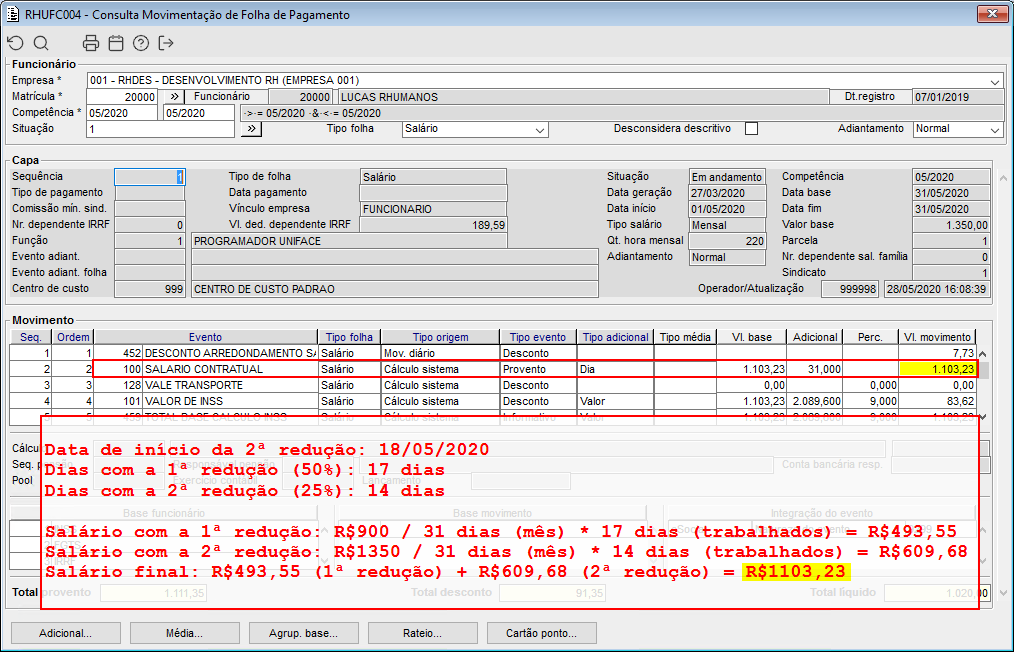Screen dimensions: 1014x652
Task: Click the lookup arrows beside Situação field
Action: [x=251, y=129]
